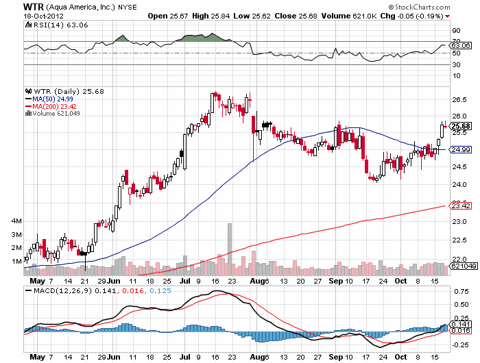Image resolution: width=480 pixels, height=363 pixels.
Task: Click the "Low 25.62" quote value
Action: pyautogui.click(x=252, y=16)
